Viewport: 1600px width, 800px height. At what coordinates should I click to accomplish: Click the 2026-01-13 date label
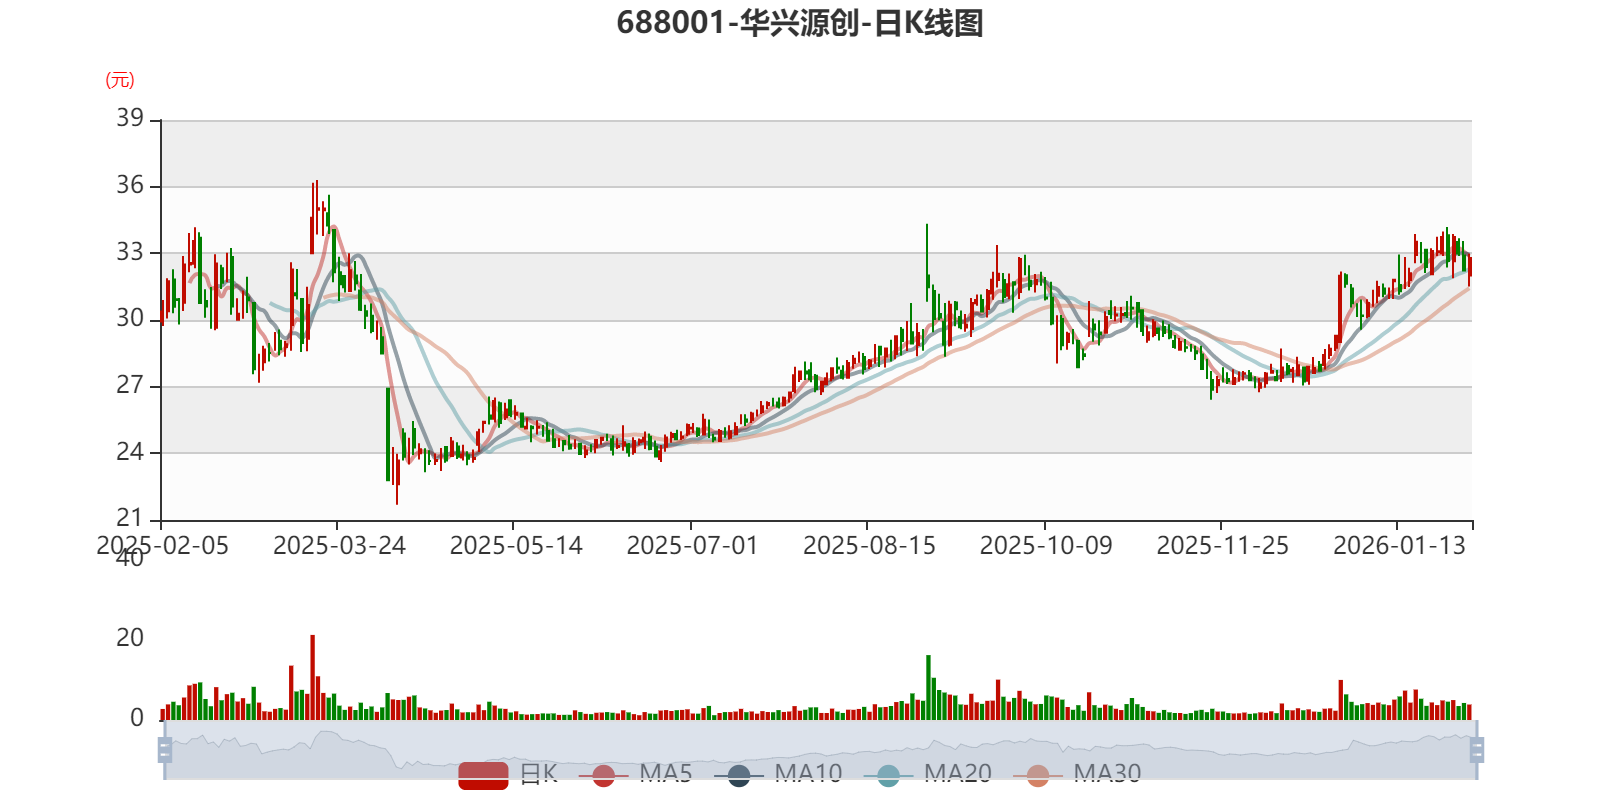(x=1399, y=546)
